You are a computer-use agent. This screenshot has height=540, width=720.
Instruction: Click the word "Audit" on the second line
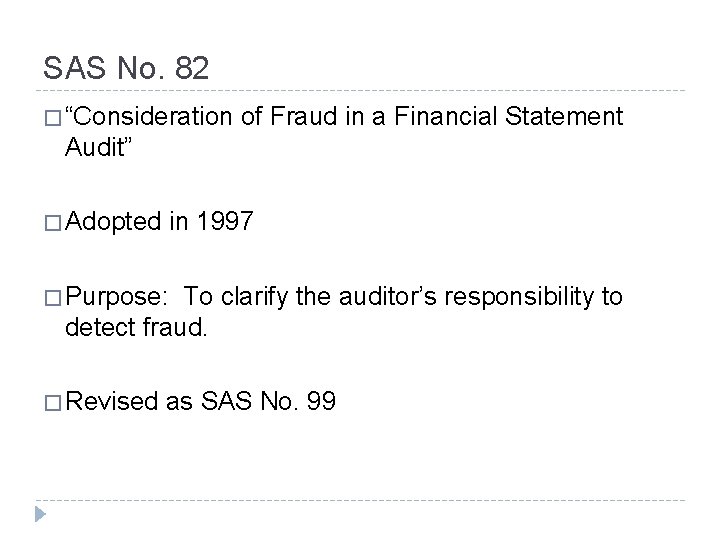[95, 147]
